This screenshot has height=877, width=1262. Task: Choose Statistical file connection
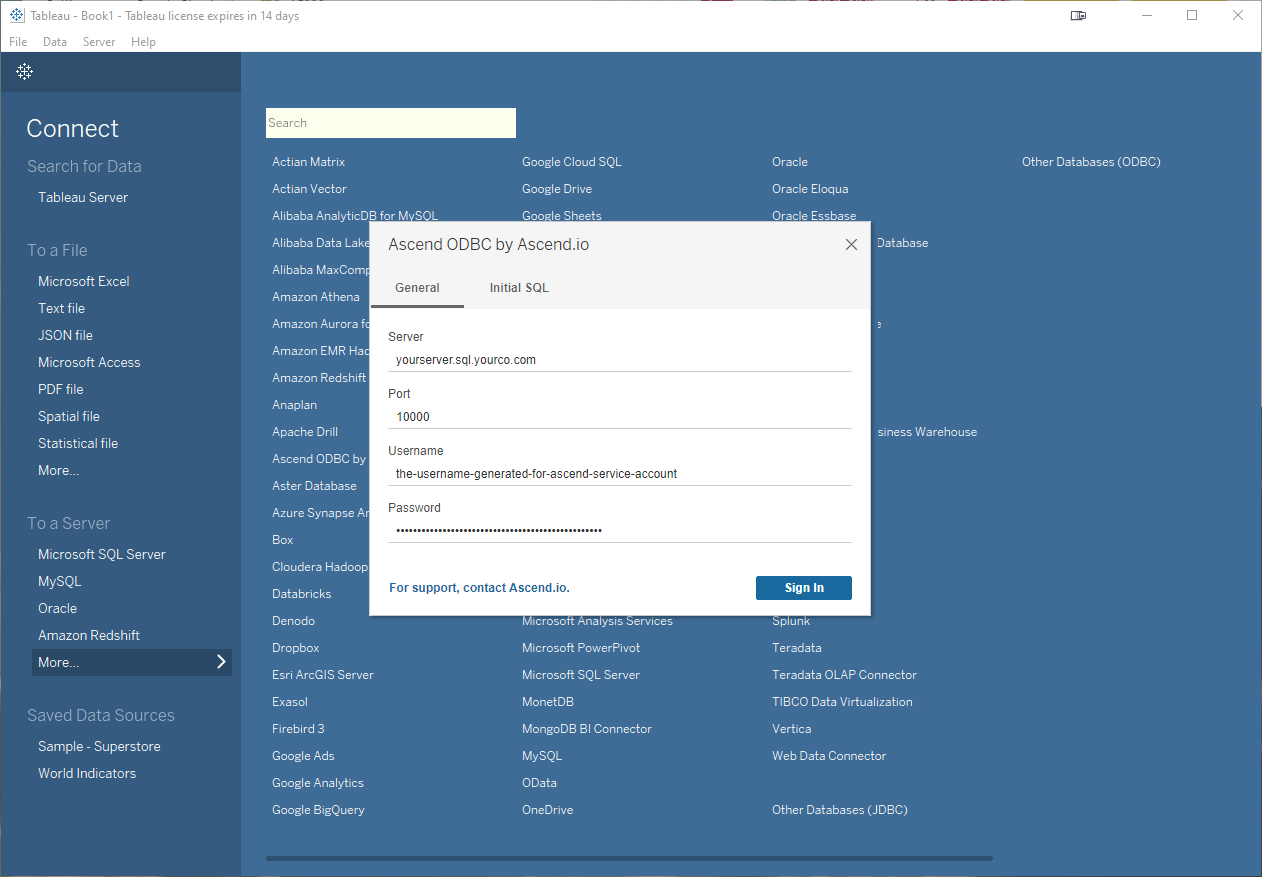pyautogui.click(x=78, y=444)
